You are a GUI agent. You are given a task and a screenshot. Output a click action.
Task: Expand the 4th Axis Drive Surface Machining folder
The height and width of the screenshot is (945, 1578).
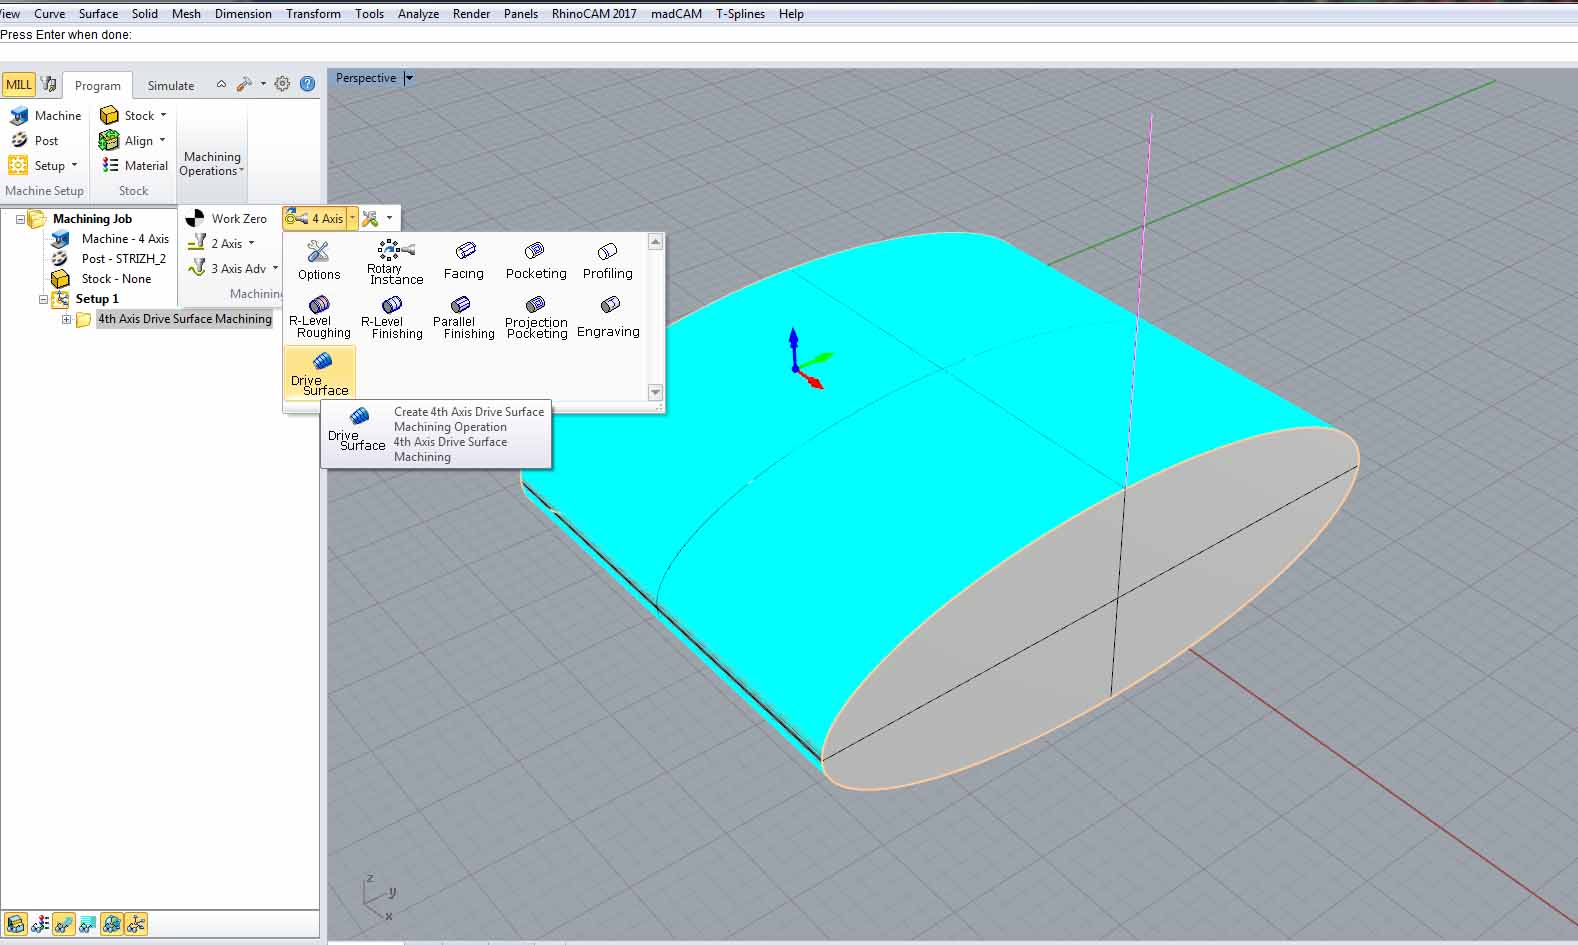[x=66, y=319]
